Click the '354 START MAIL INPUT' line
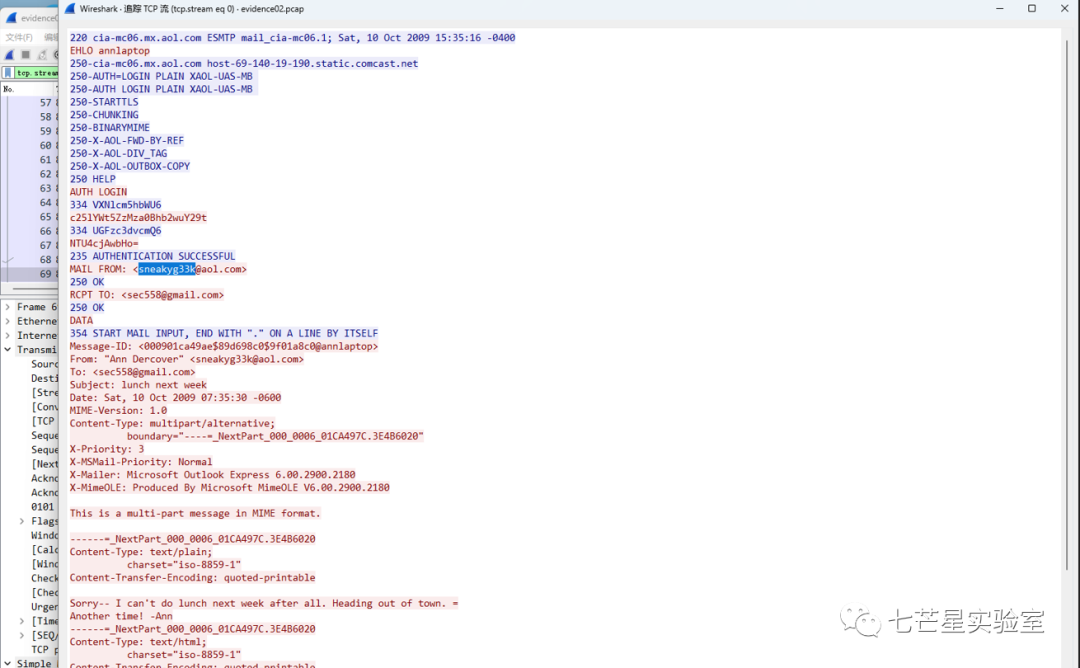 pyautogui.click(x=224, y=333)
